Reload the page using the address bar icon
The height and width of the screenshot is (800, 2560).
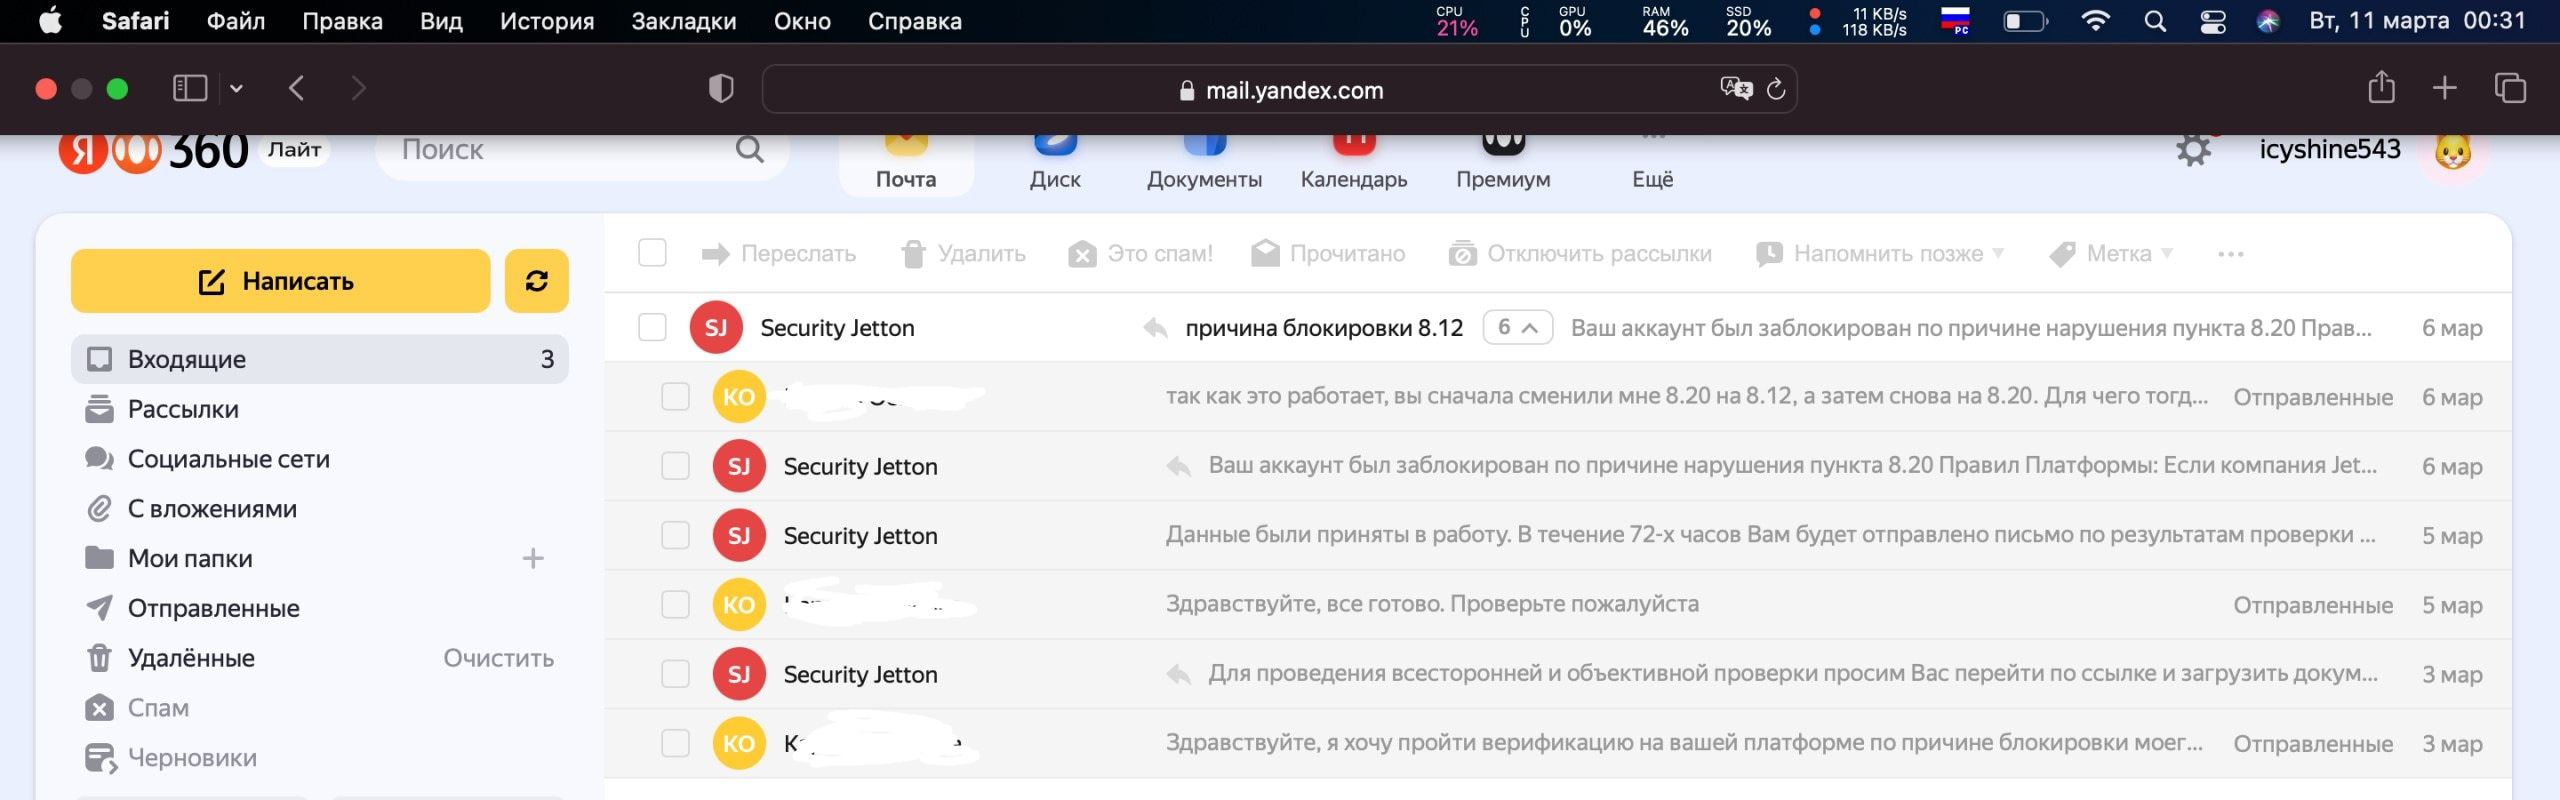(x=1776, y=89)
